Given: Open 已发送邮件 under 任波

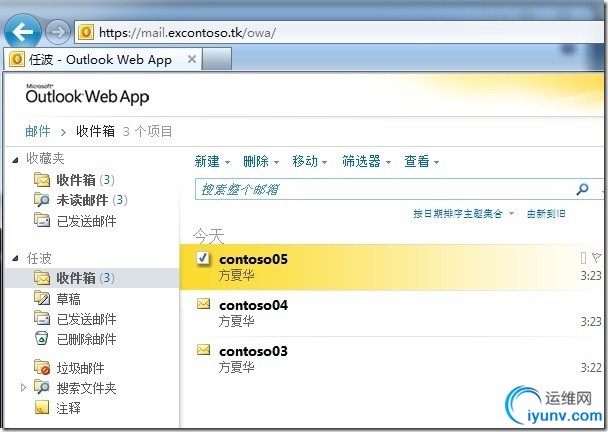Looking at the screenshot, I should point(86,319).
